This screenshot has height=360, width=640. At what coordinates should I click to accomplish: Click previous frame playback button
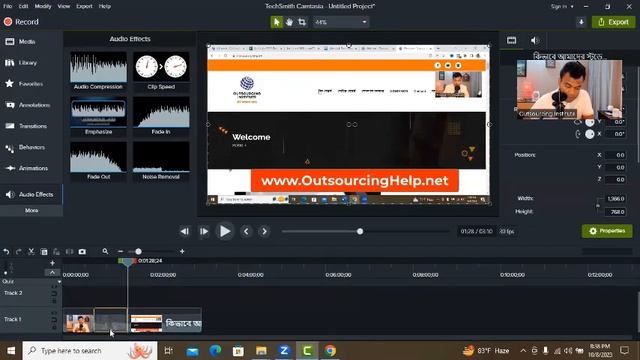tap(184, 231)
